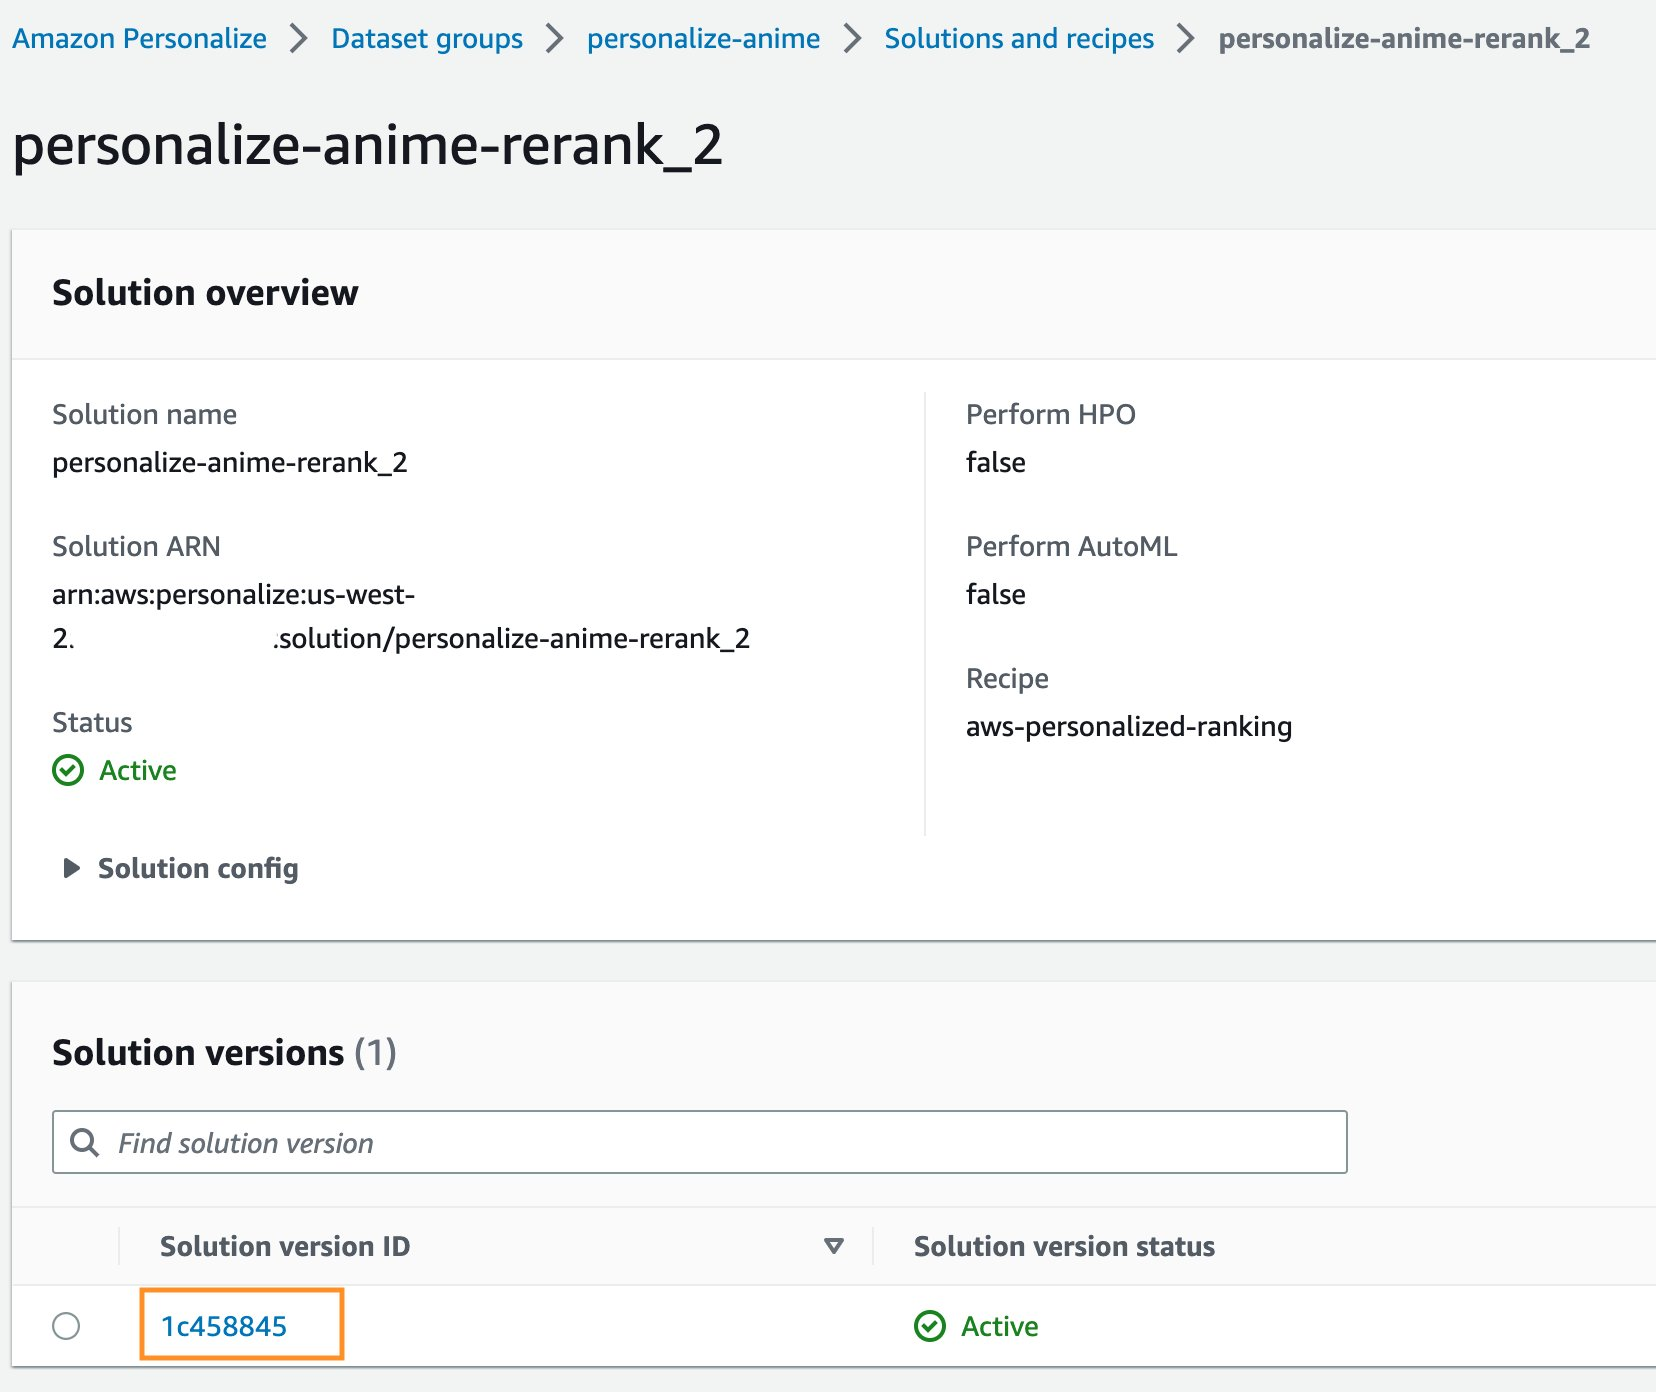The width and height of the screenshot is (1656, 1392).
Task: Select the radio button for version 1c458845
Action: [x=66, y=1326]
